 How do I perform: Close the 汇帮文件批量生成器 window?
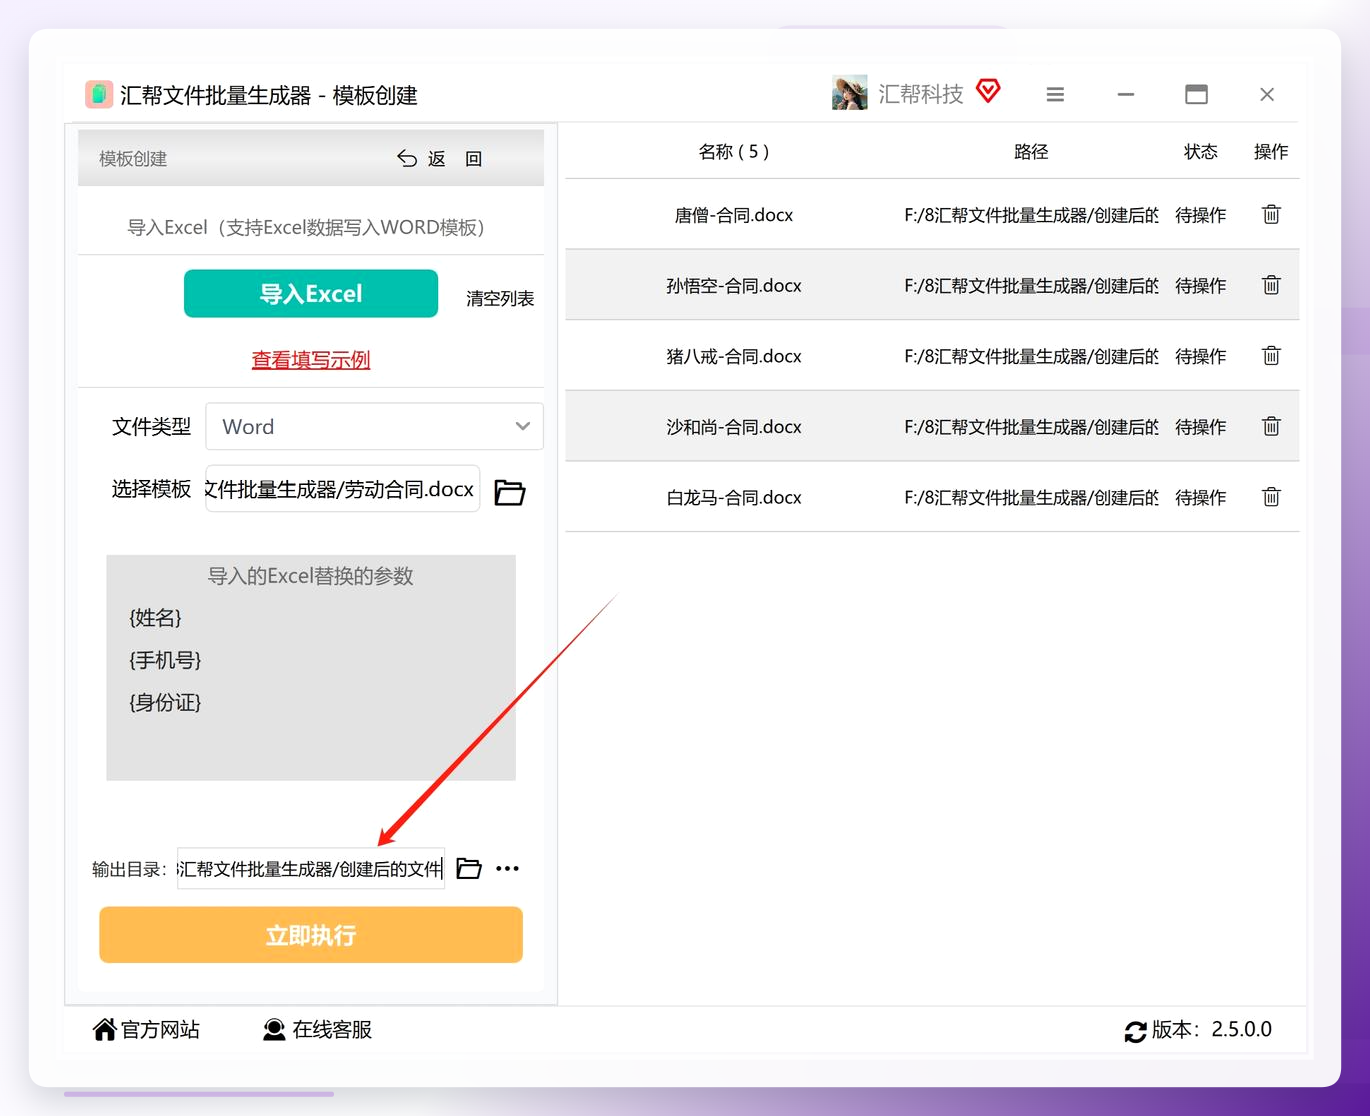[1267, 94]
